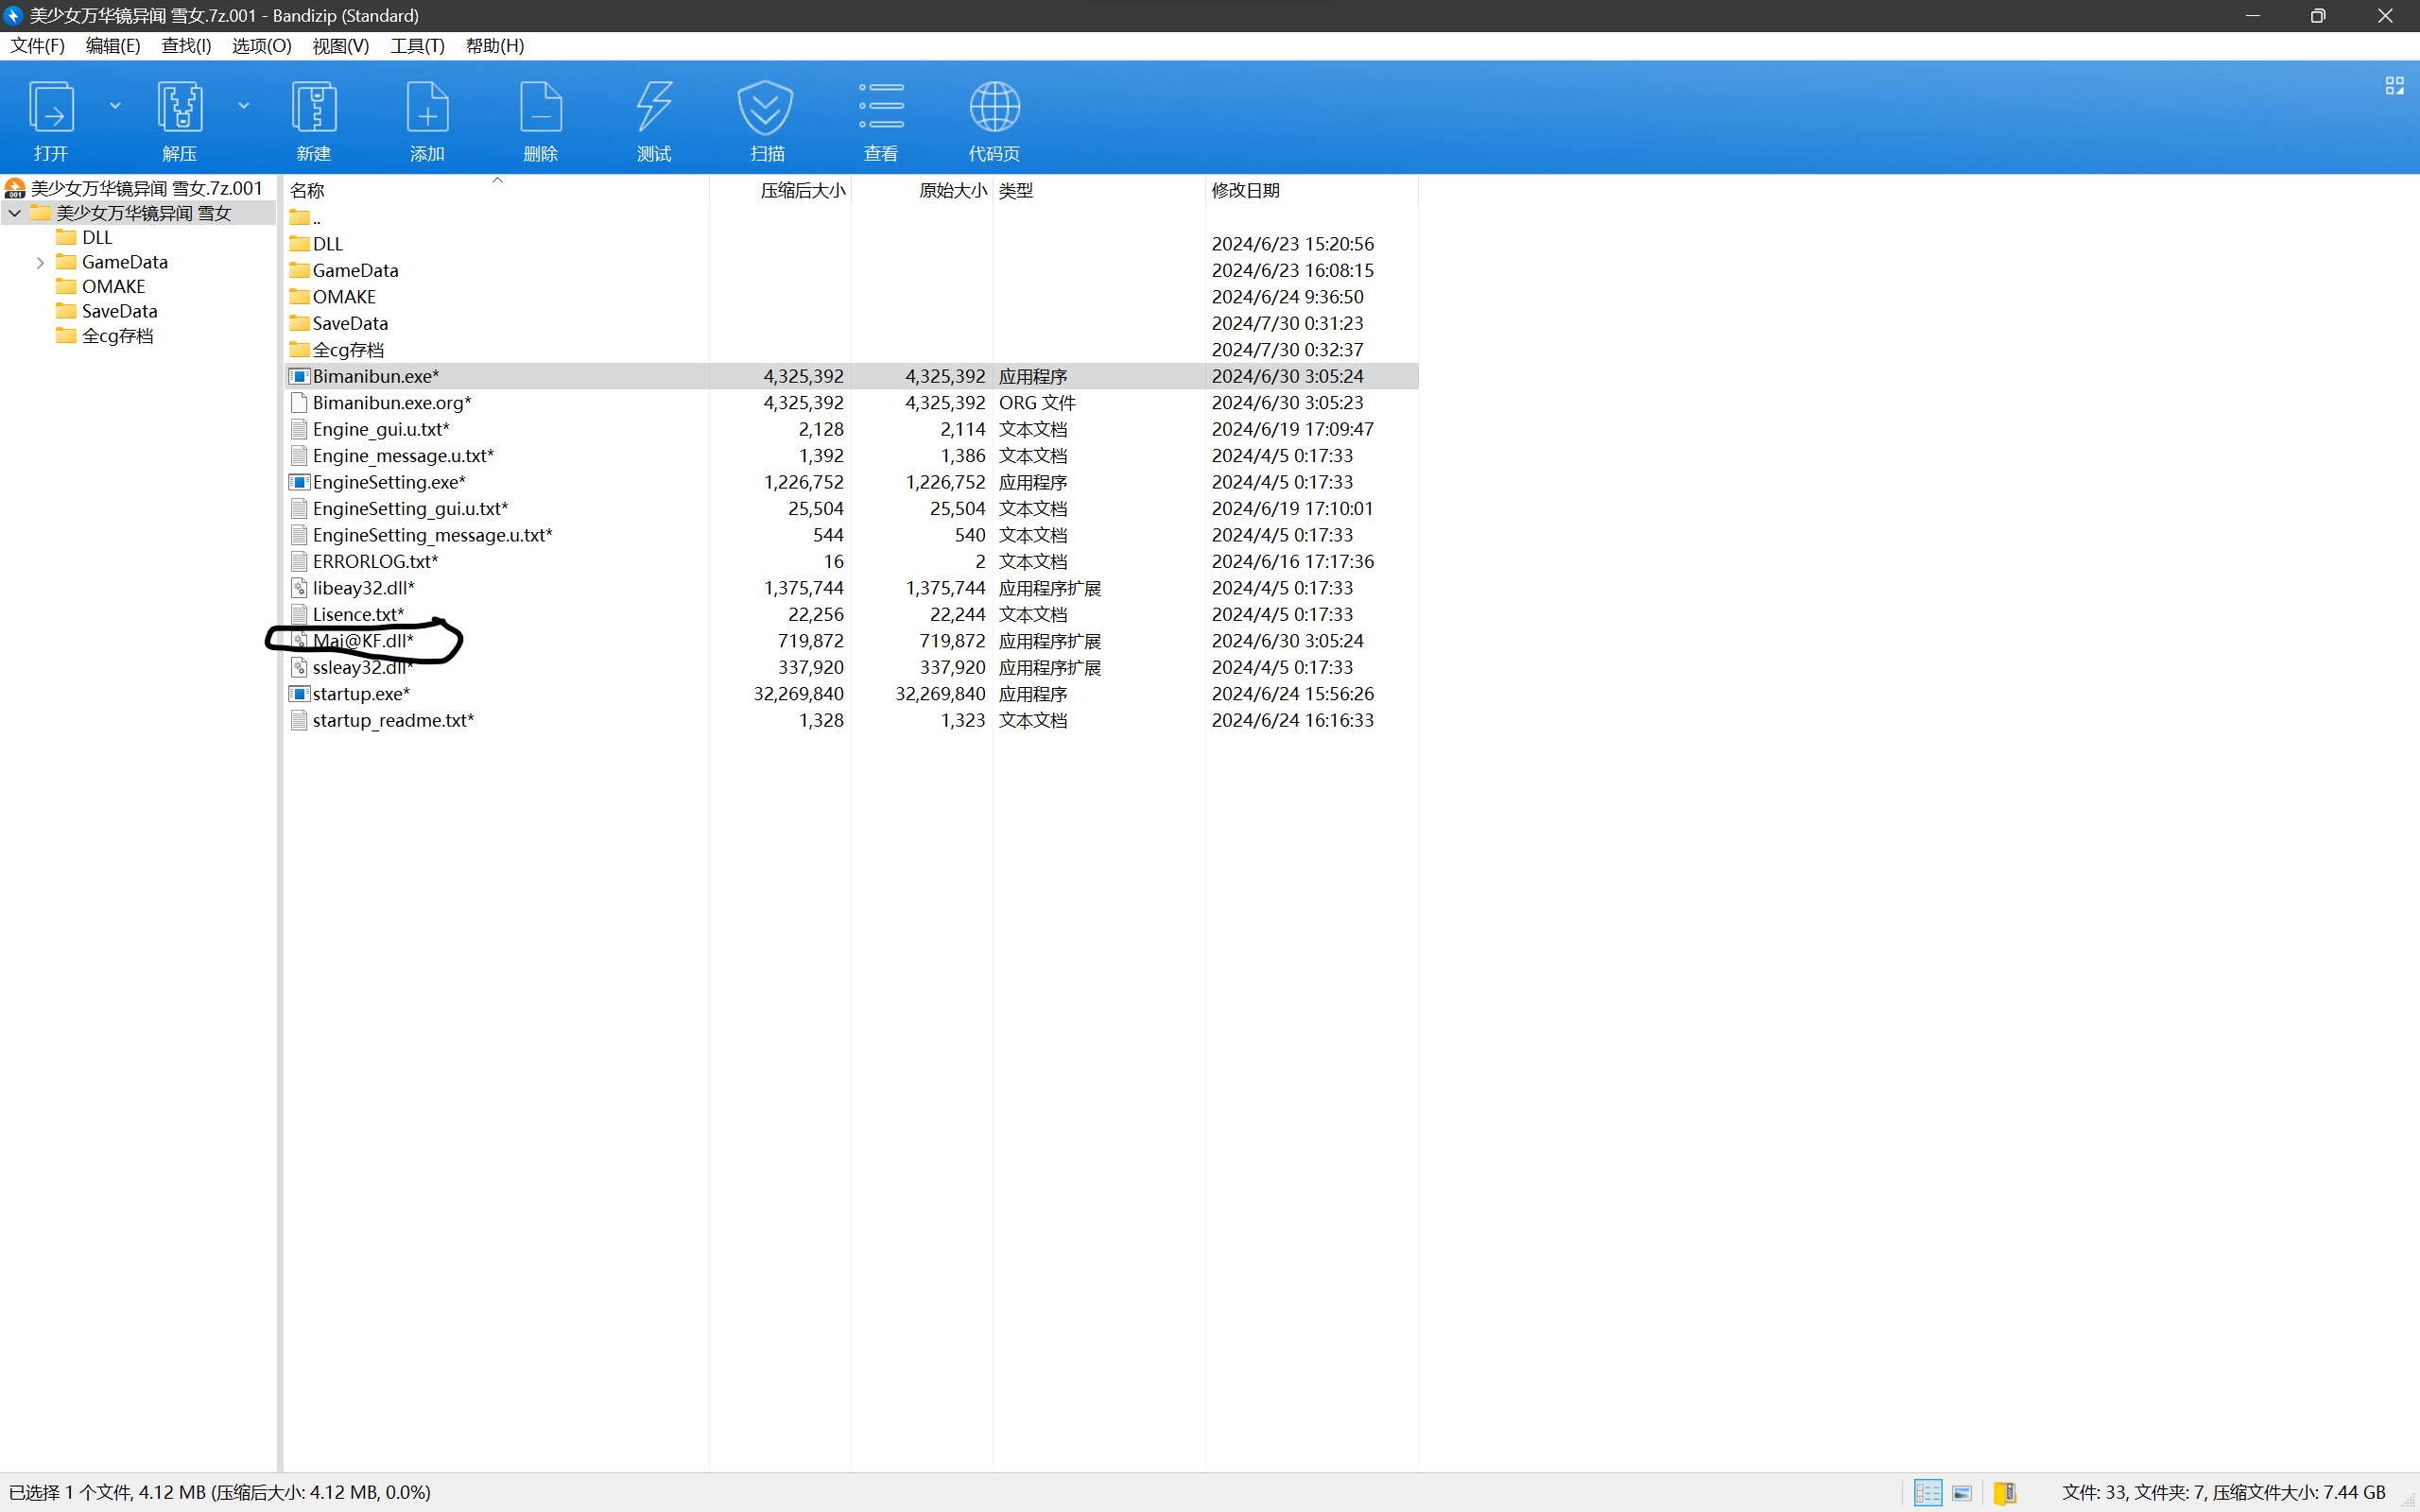The width and height of the screenshot is (2420, 1512).
Task: Sort by 压缩后大小 column header
Action: click(x=802, y=190)
